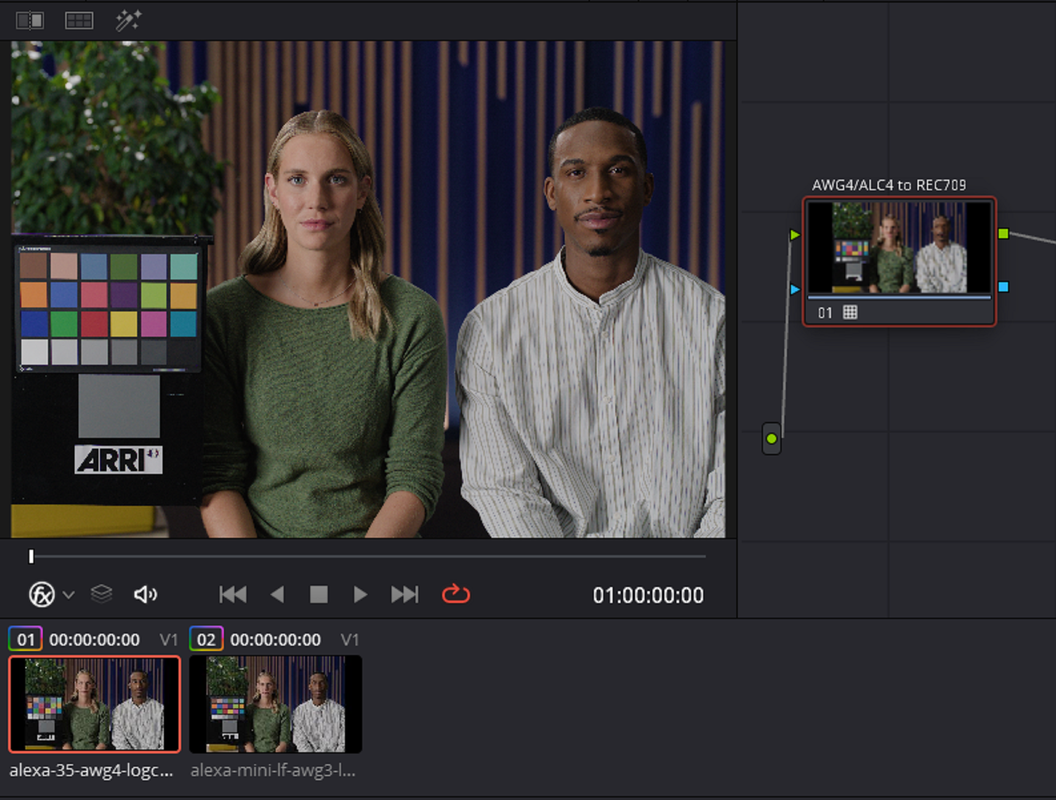Click the blue key output on the node
This screenshot has height=800, width=1056.
tap(1003, 287)
